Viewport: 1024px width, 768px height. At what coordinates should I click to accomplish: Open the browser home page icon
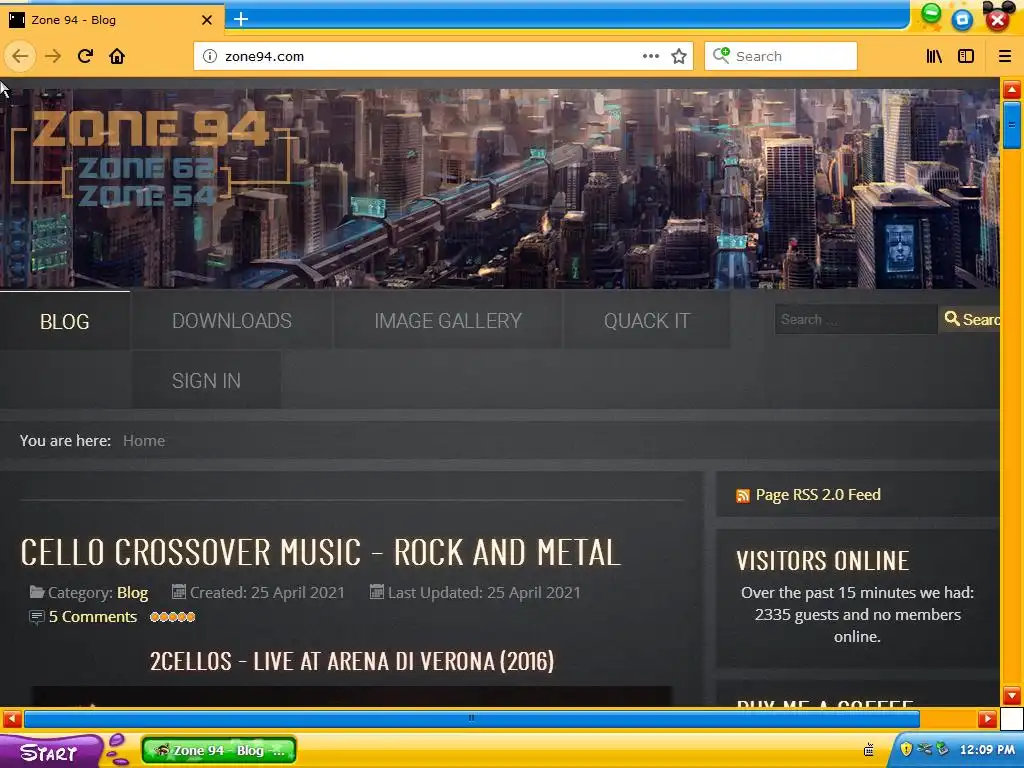coord(117,56)
